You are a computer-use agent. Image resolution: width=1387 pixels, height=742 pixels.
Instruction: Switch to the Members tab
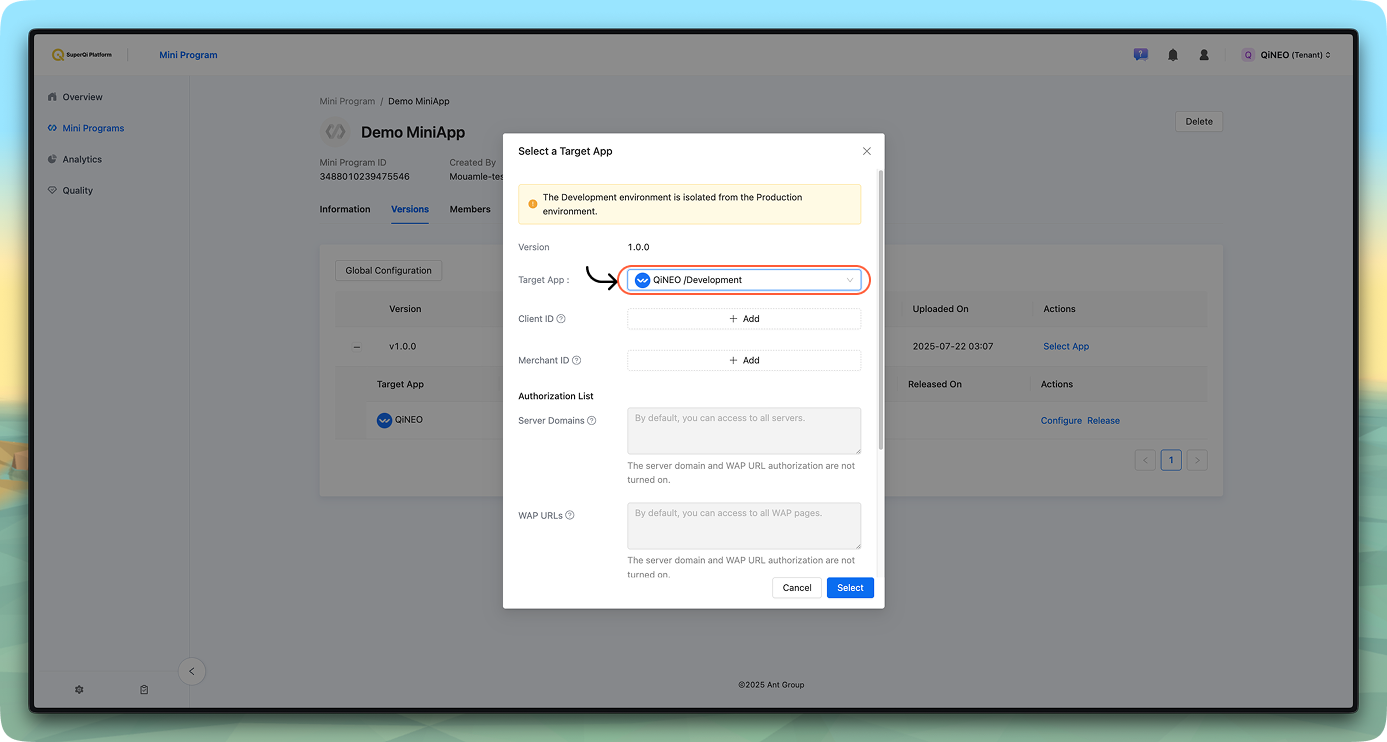(470, 209)
